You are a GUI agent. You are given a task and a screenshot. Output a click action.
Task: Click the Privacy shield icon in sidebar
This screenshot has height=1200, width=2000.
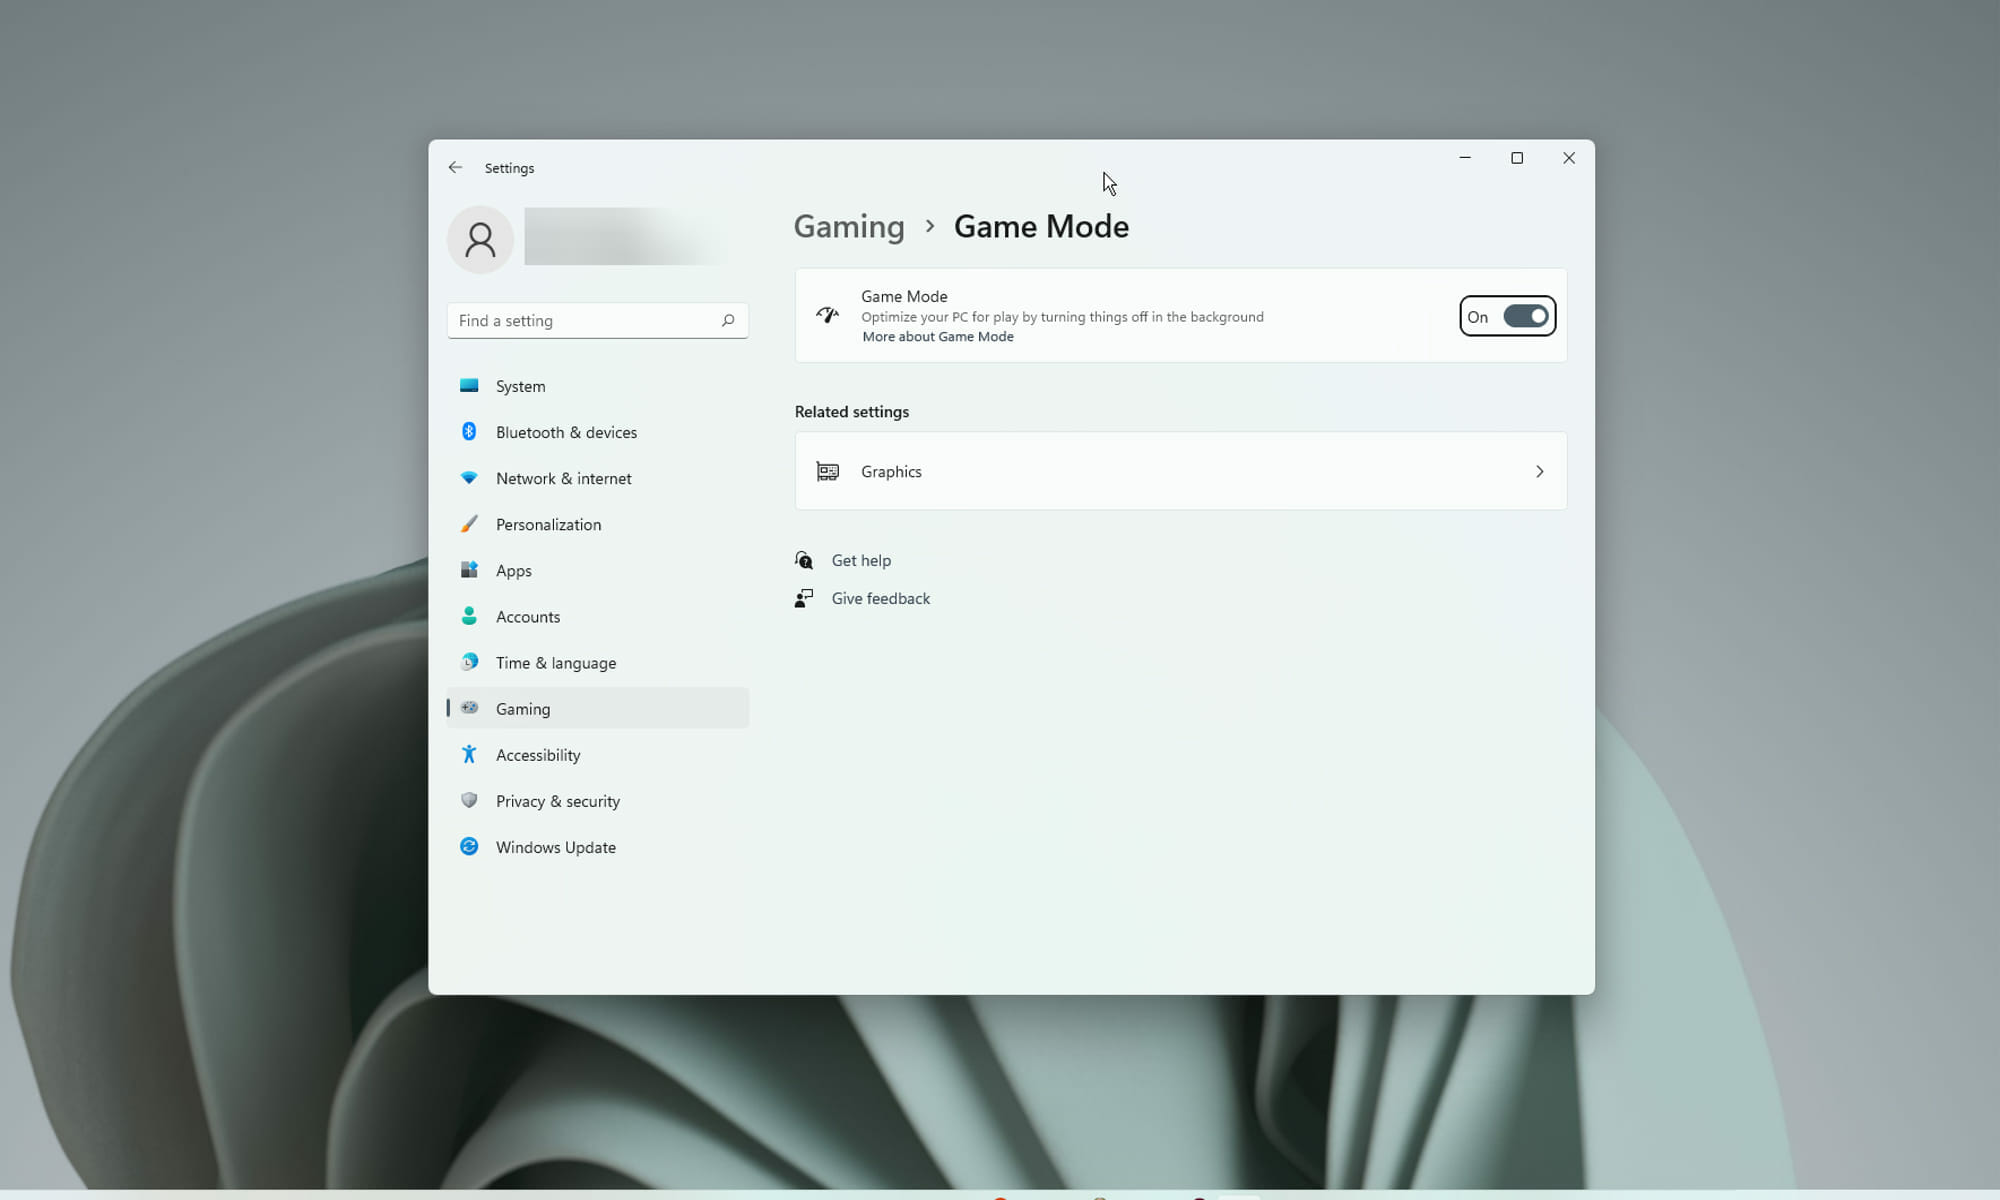(469, 800)
